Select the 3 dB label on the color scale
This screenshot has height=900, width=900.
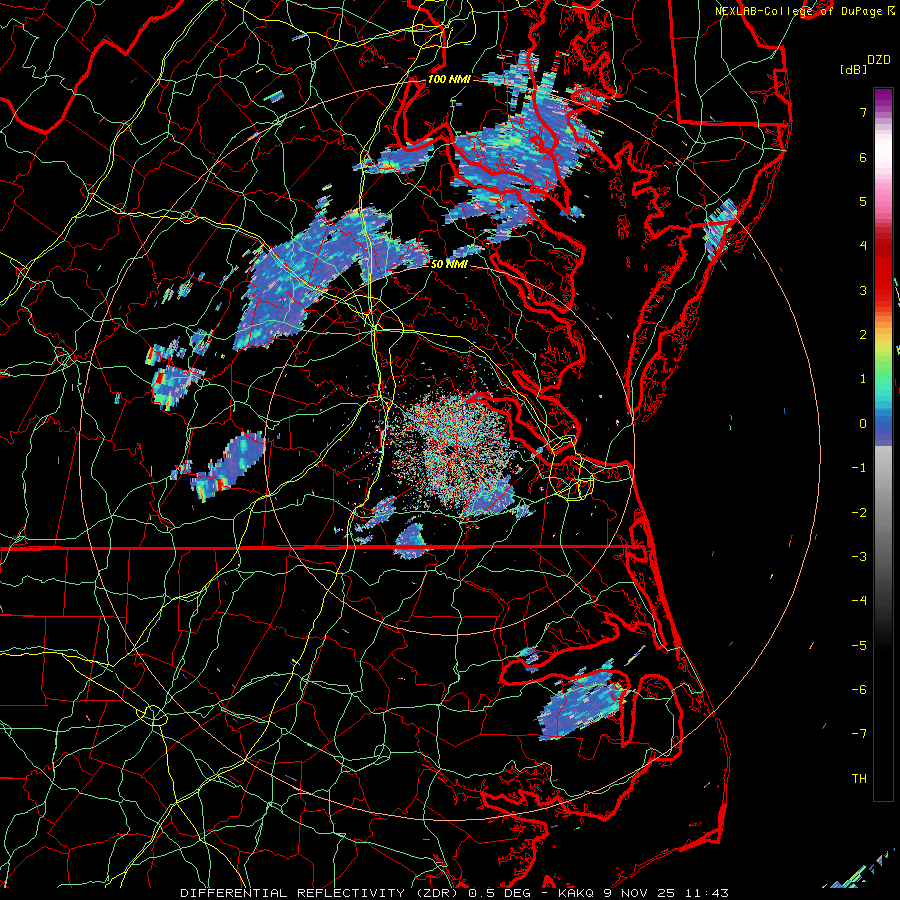coord(863,290)
